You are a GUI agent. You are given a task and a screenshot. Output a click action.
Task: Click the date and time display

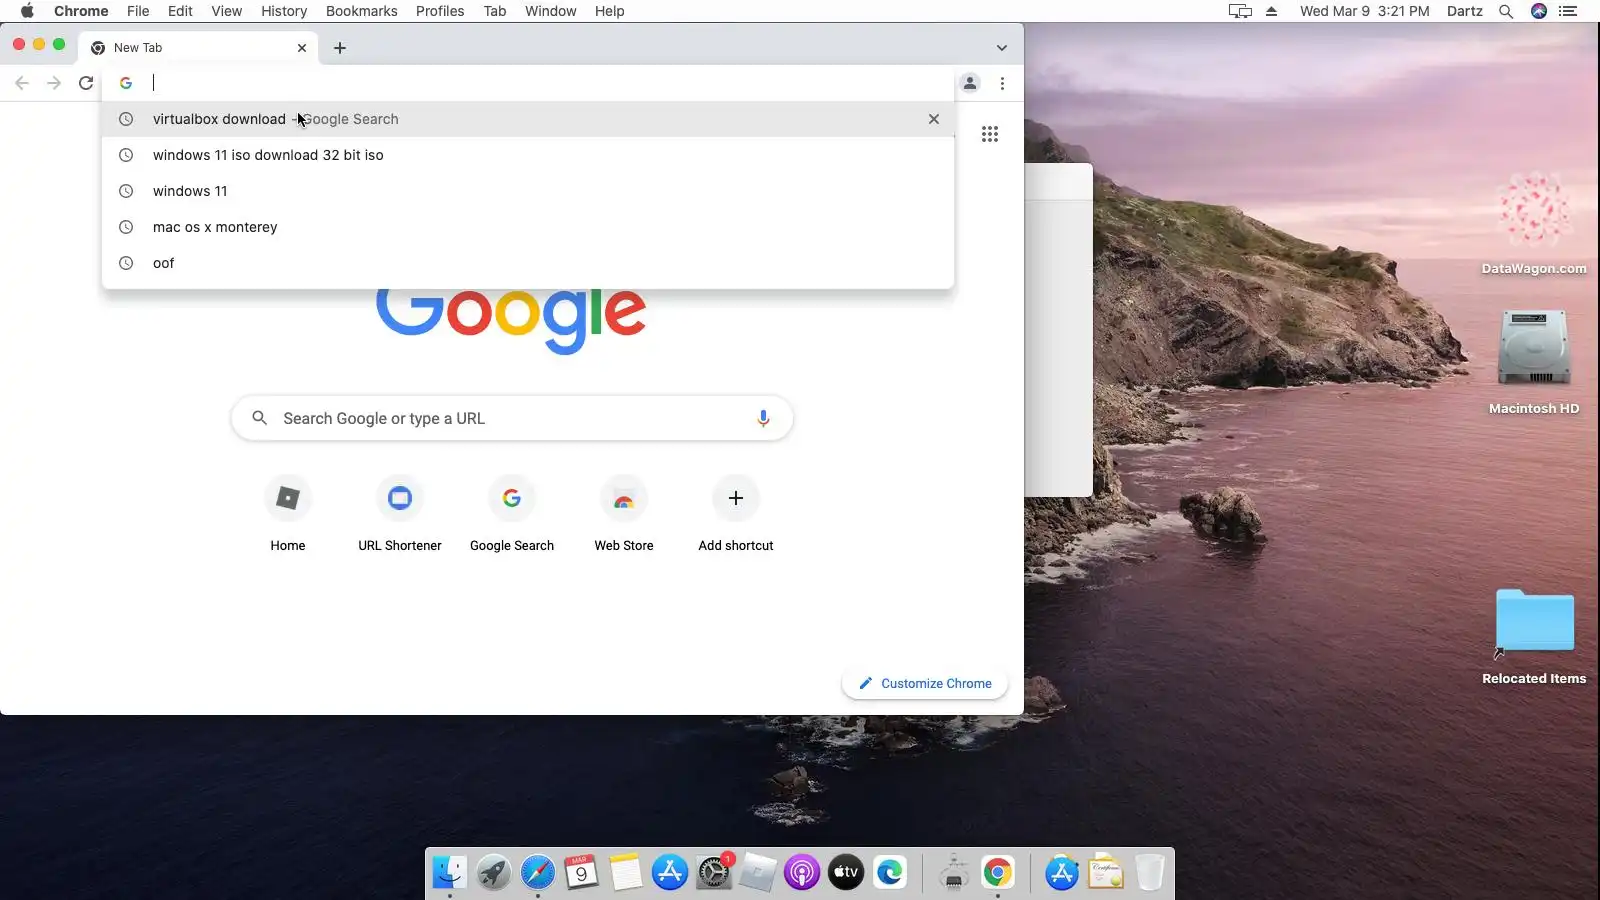(x=1365, y=11)
